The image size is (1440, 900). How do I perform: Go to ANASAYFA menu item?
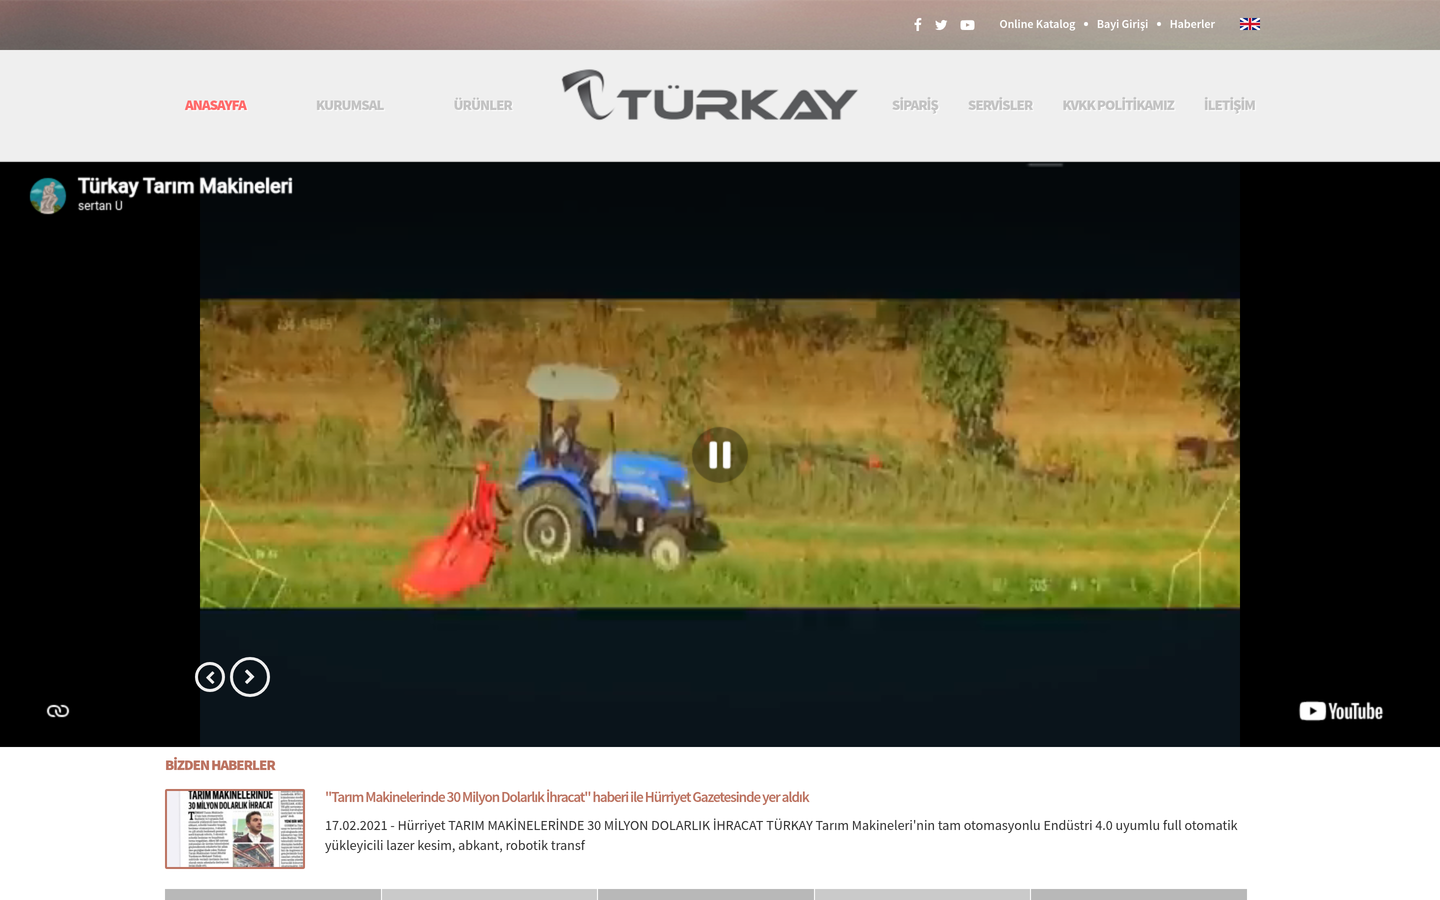(215, 105)
